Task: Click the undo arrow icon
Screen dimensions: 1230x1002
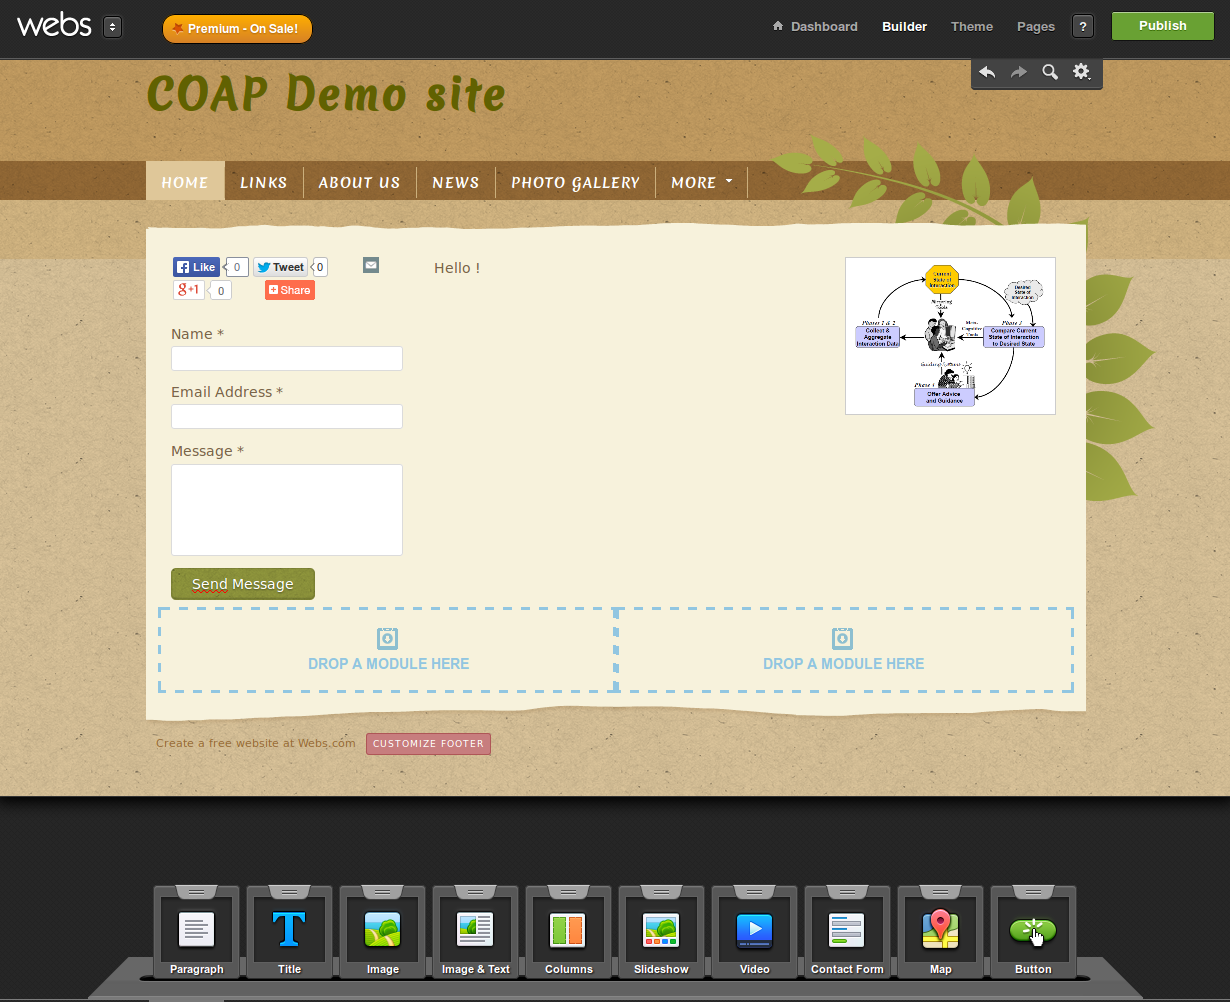Action: click(x=987, y=72)
